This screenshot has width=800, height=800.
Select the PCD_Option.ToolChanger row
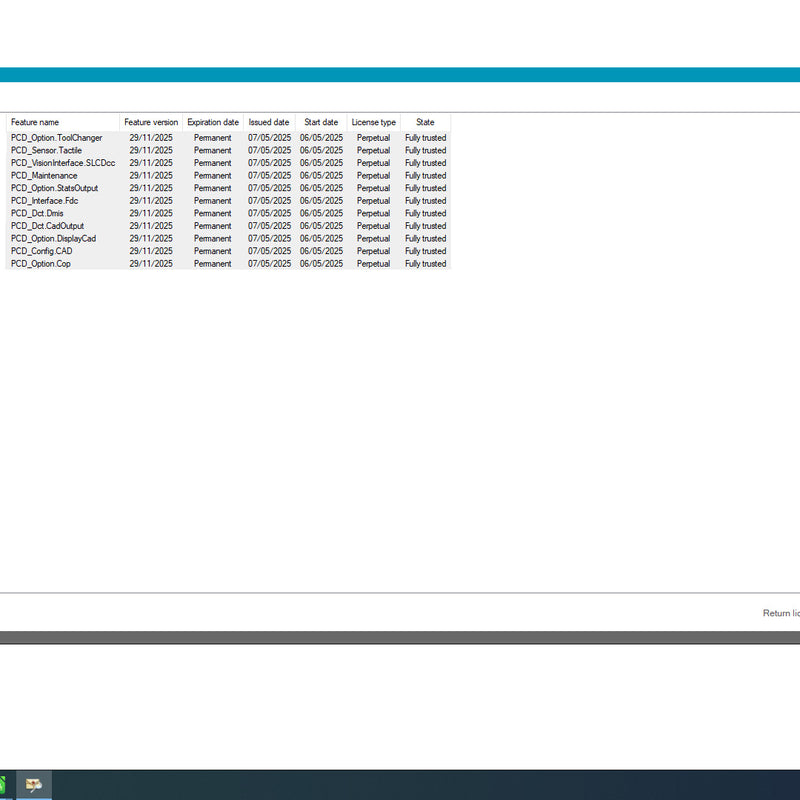click(x=57, y=138)
